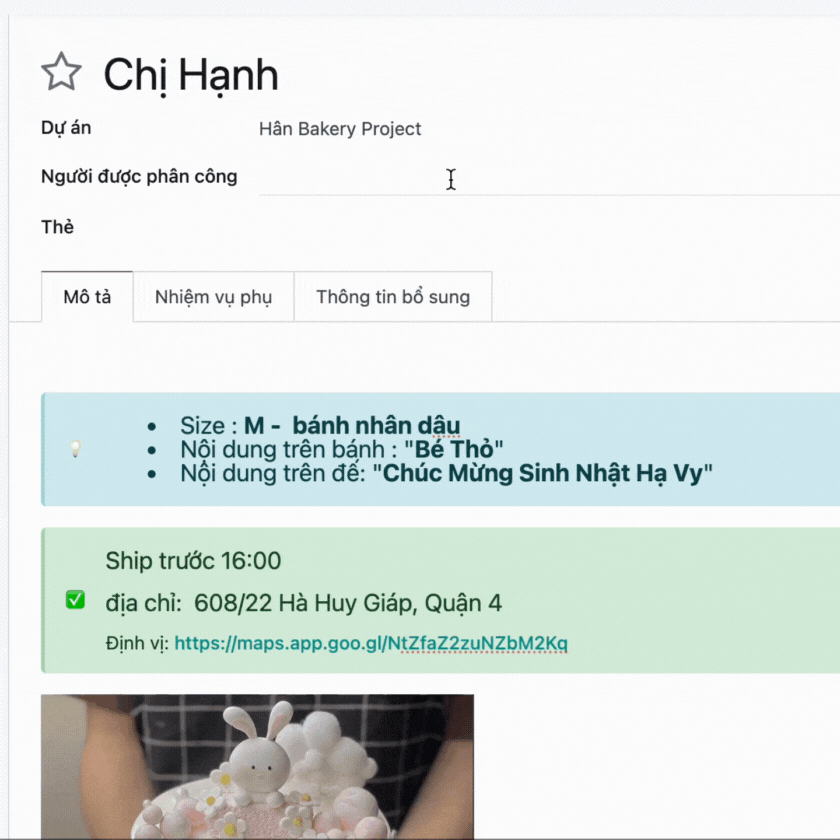Open the Hân Bakery Project link

340,129
